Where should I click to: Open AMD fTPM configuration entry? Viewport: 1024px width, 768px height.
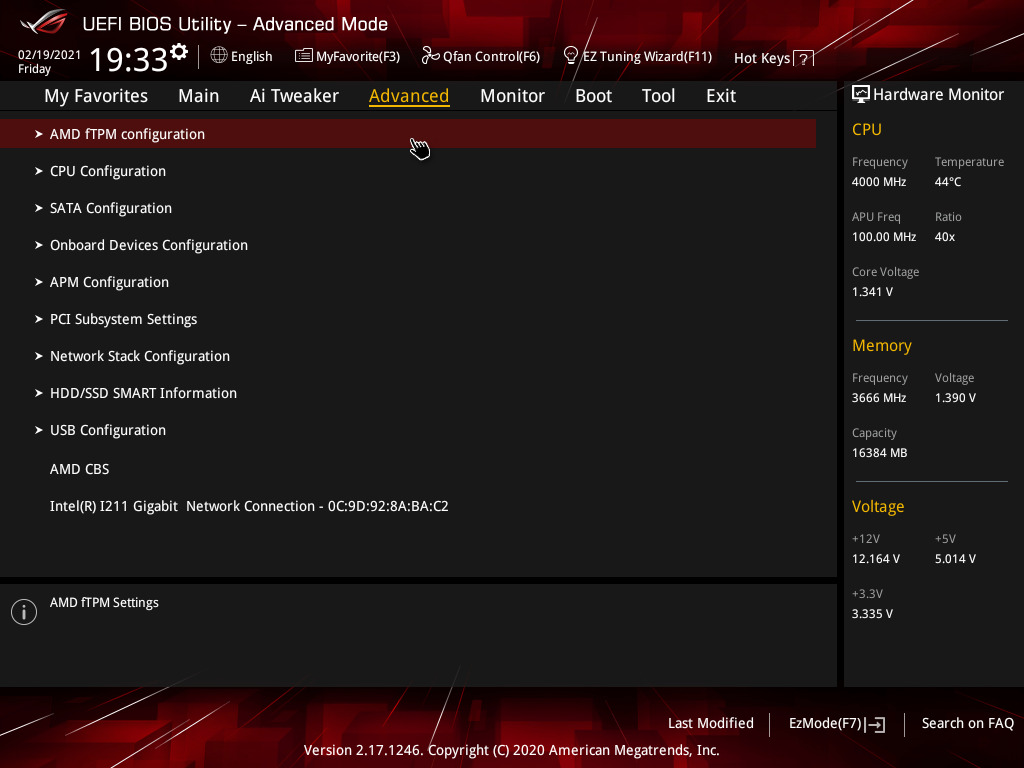(x=408, y=134)
